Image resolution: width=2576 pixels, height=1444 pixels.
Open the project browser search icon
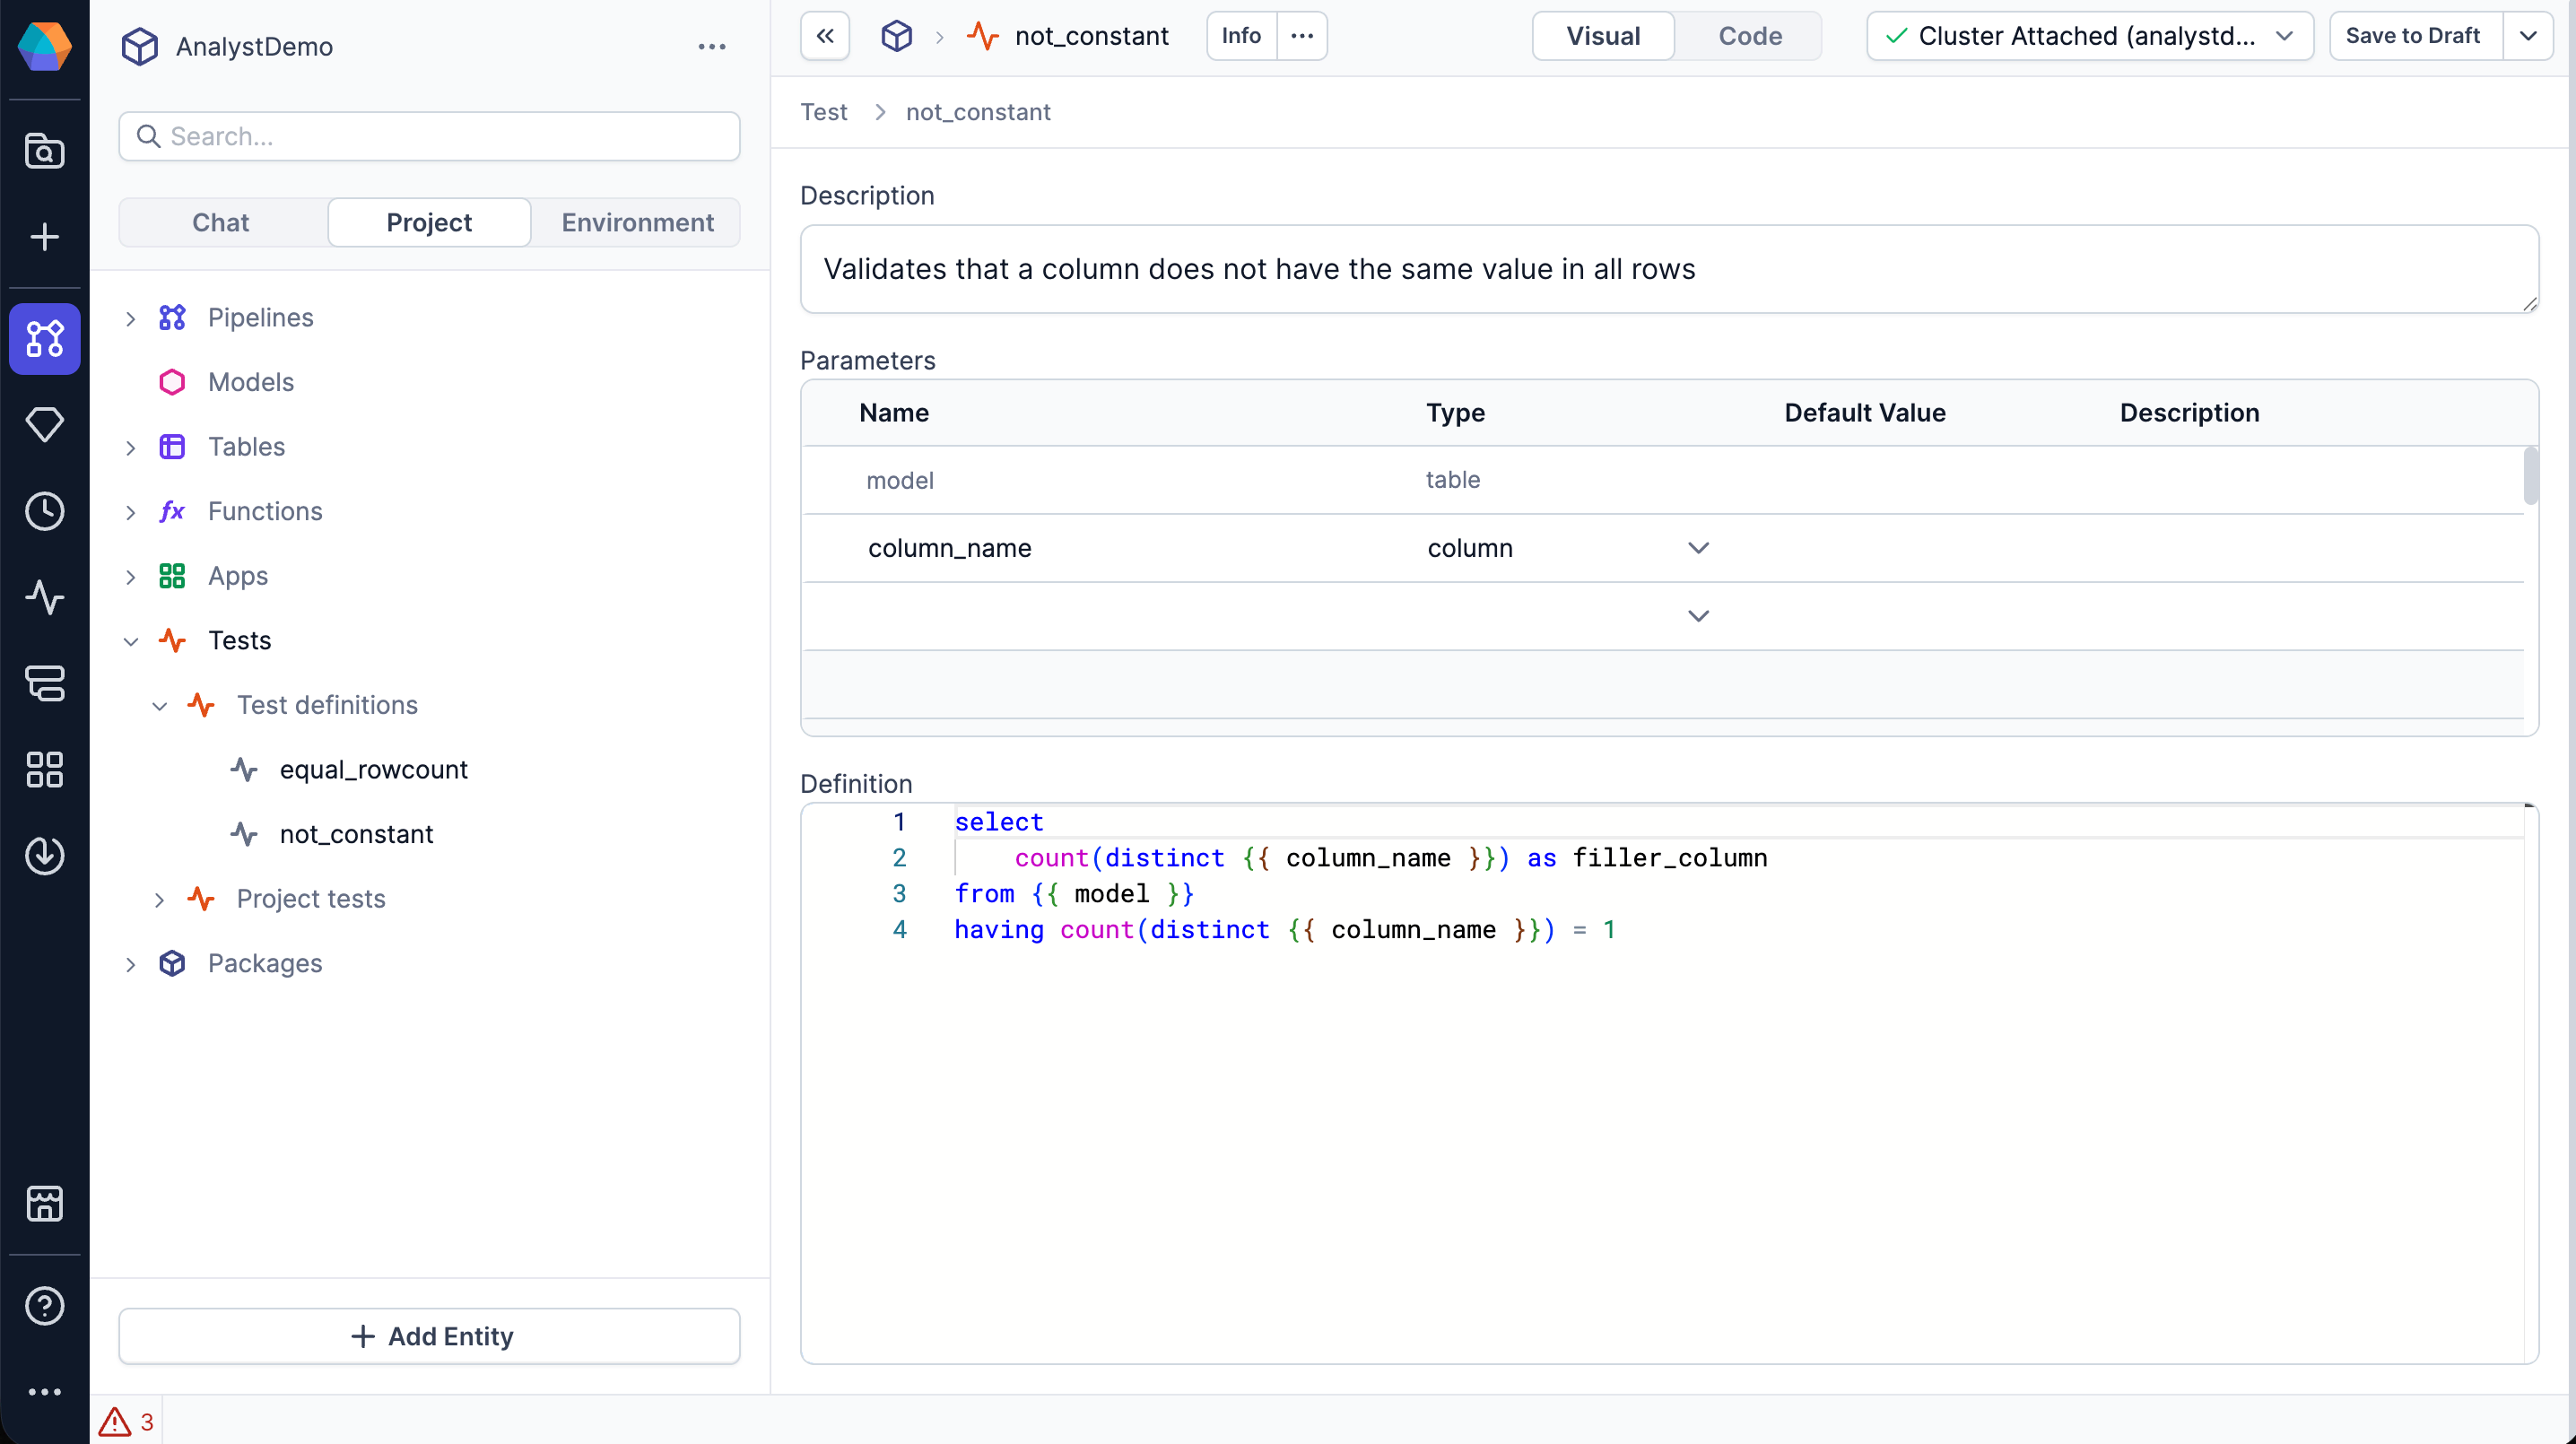click(44, 150)
